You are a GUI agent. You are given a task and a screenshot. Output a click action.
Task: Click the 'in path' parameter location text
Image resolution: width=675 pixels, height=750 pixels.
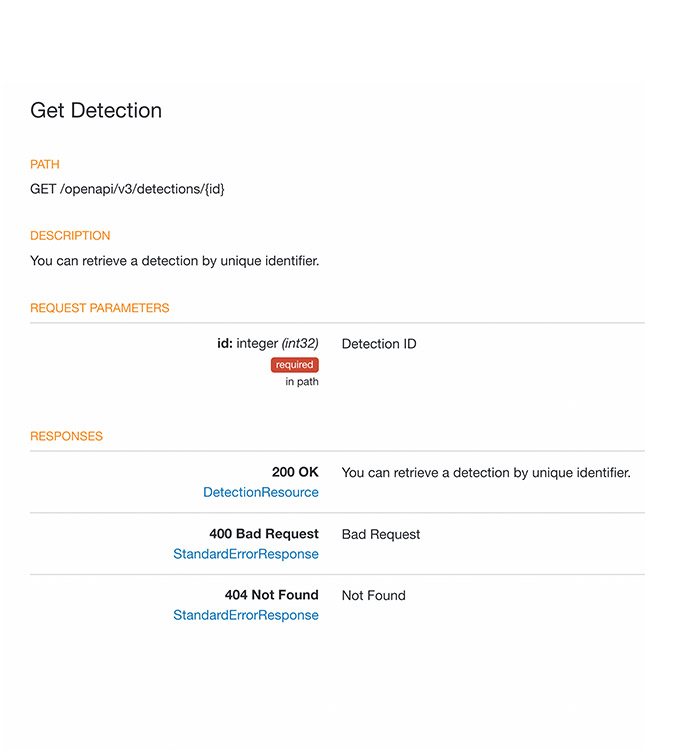[302, 382]
